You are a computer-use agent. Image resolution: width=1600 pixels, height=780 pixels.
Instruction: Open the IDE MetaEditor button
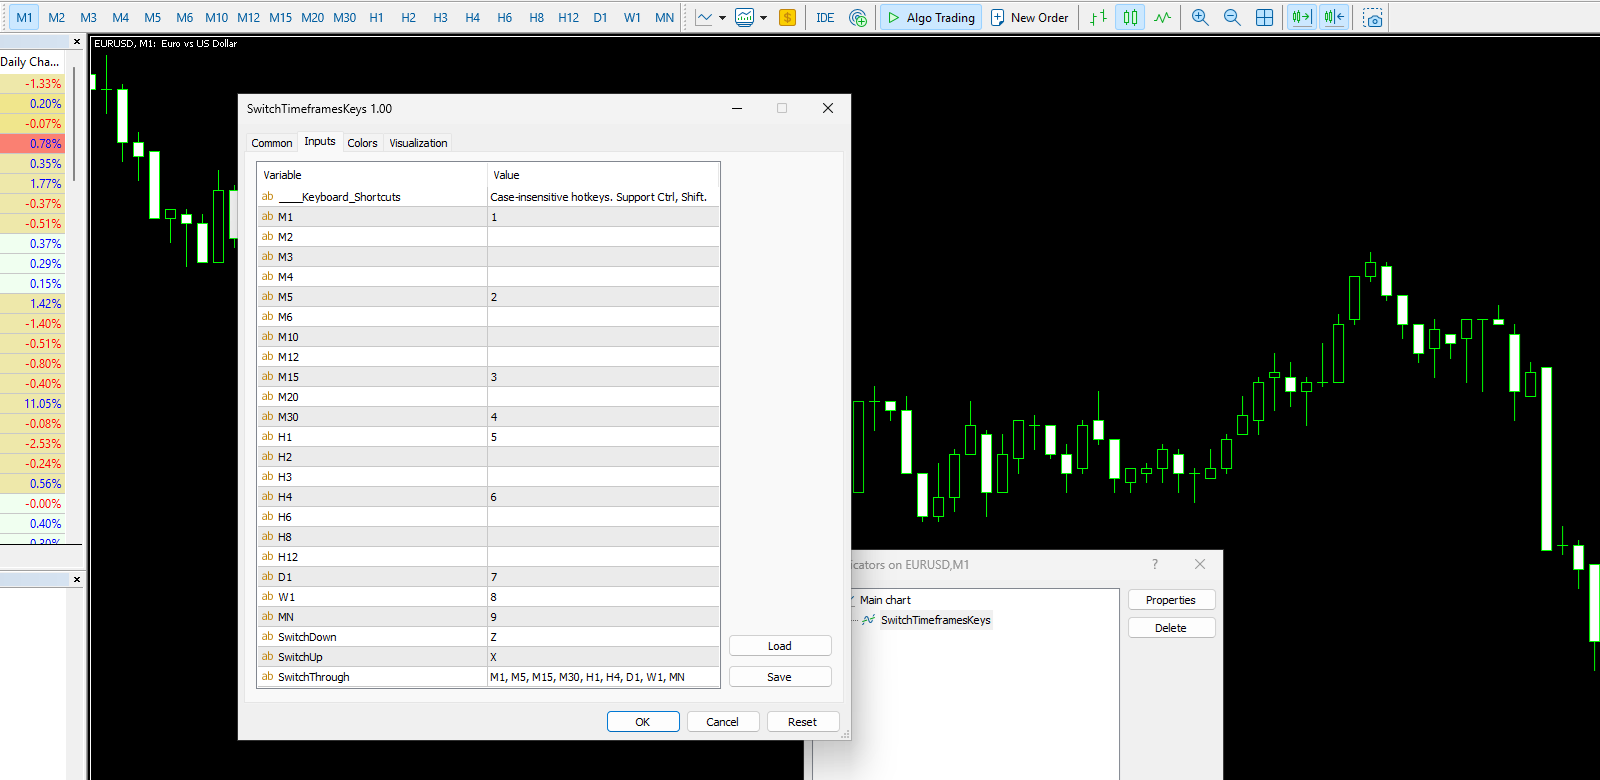(825, 17)
